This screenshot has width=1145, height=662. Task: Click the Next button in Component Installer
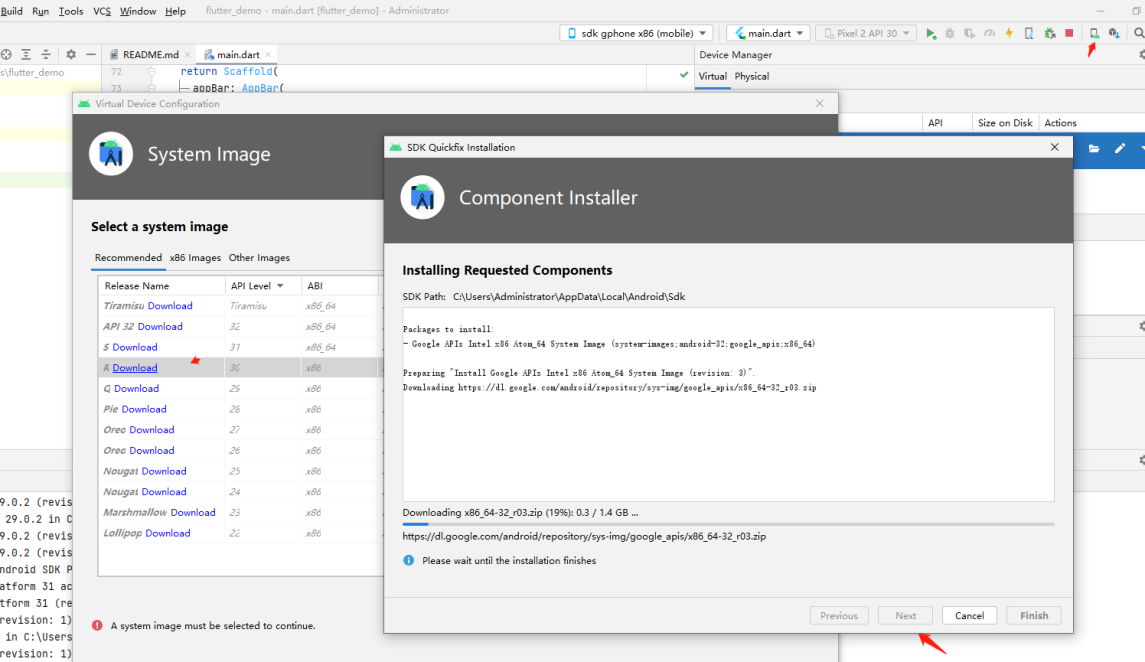pos(905,615)
